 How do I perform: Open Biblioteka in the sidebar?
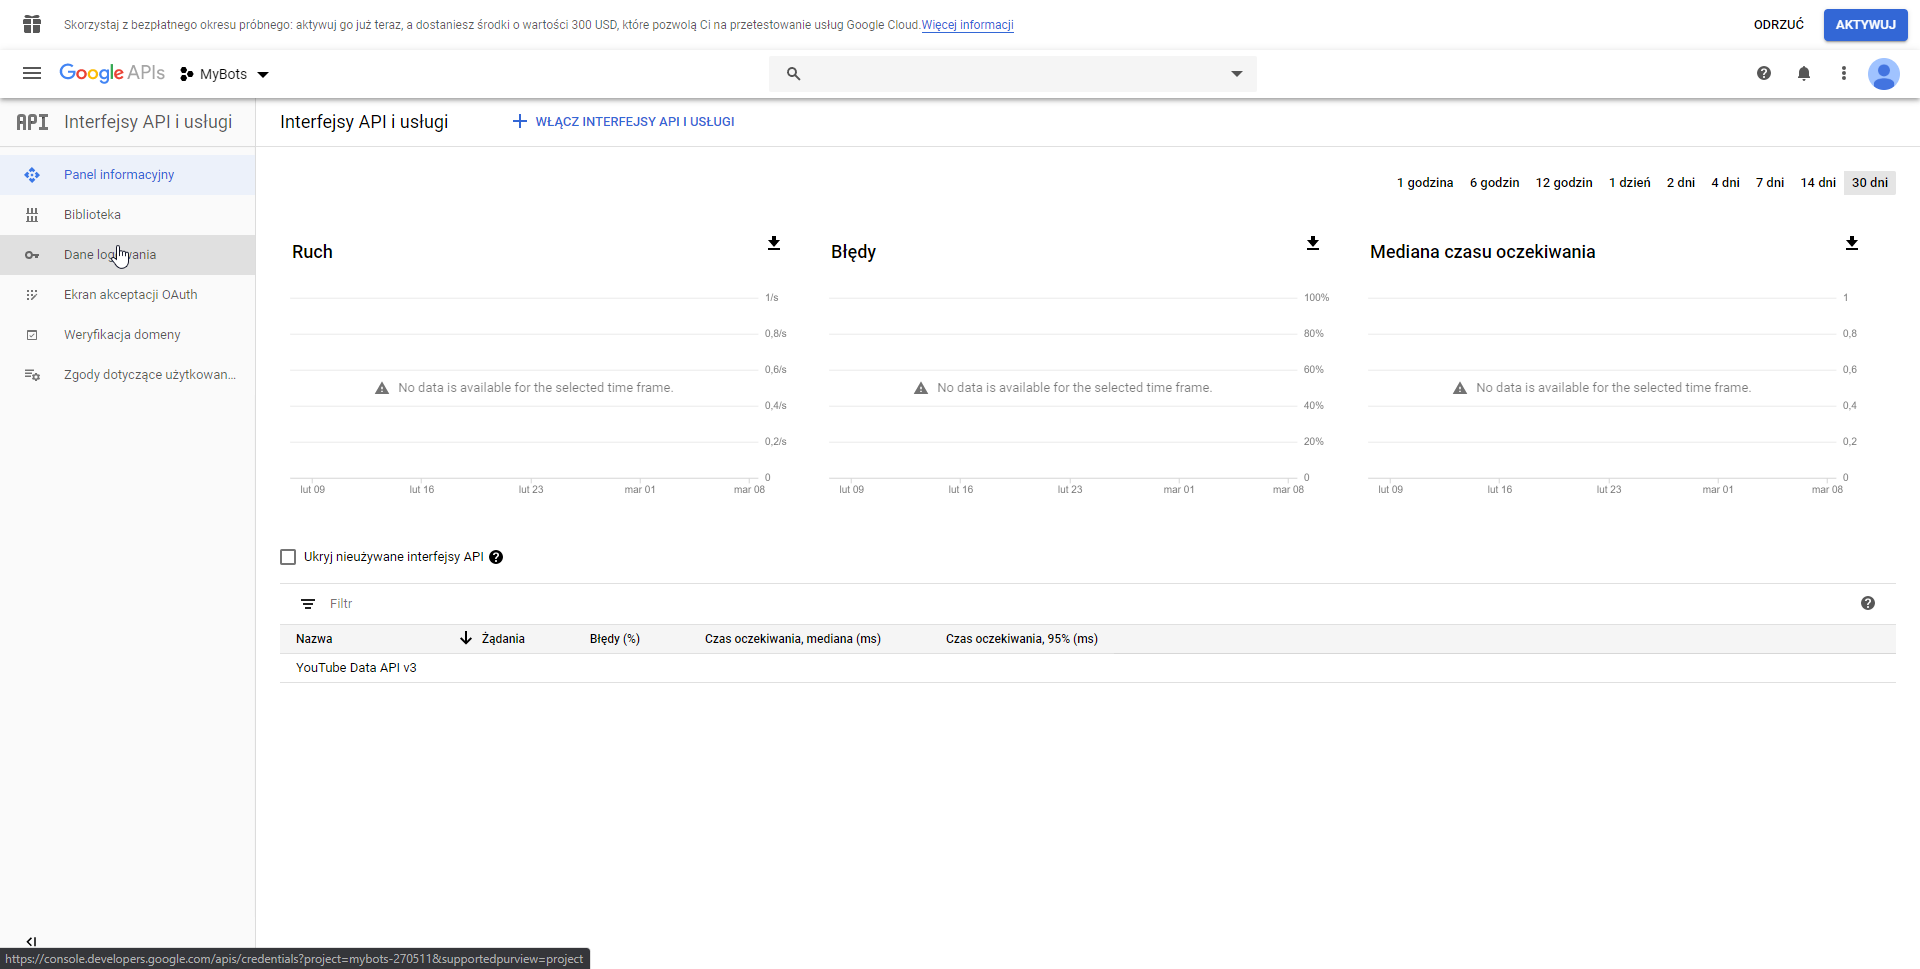pyautogui.click(x=92, y=215)
